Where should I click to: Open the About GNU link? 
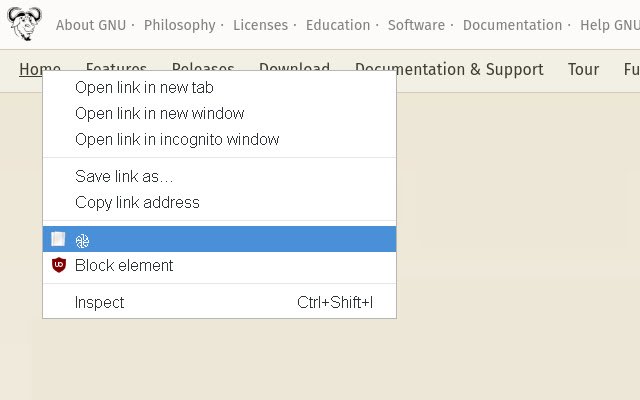pyautogui.click(x=91, y=25)
